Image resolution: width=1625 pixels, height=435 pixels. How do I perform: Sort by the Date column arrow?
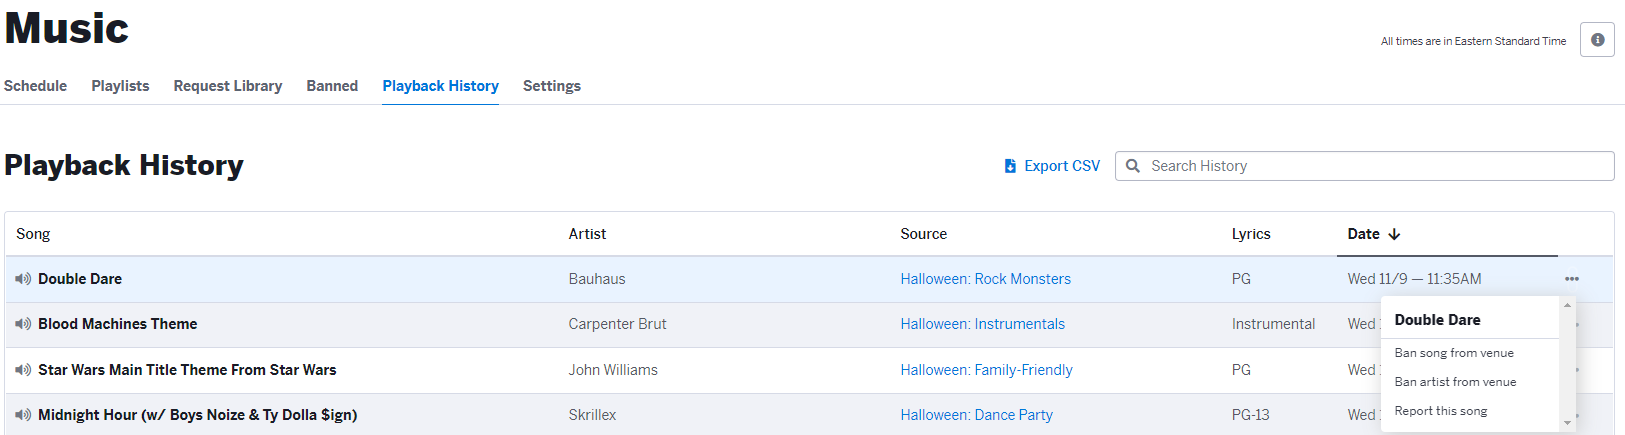[x=1394, y=234]
